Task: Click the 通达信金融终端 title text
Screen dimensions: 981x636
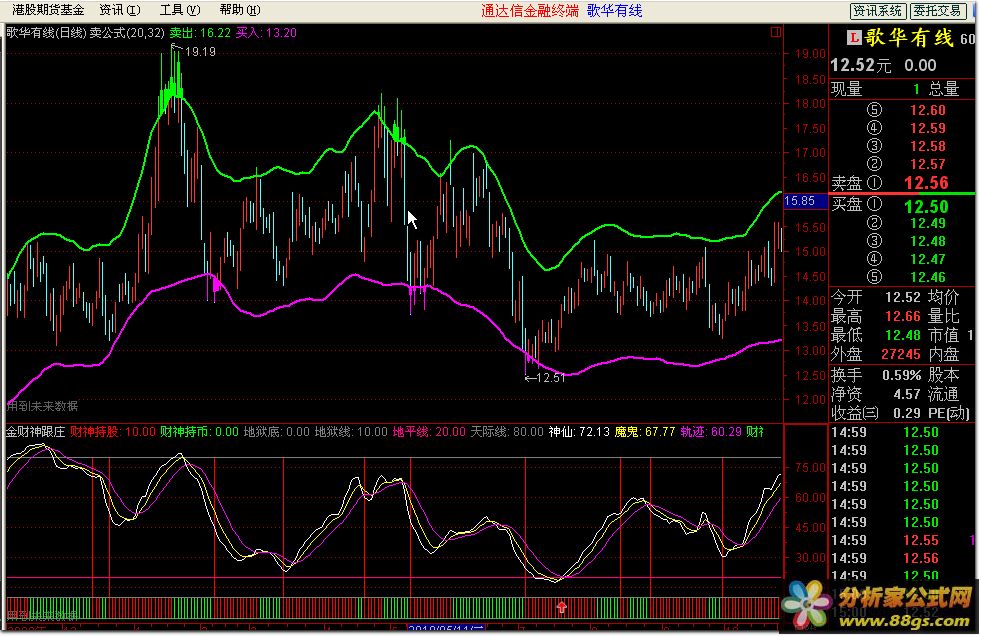Action: pos(530,11)
